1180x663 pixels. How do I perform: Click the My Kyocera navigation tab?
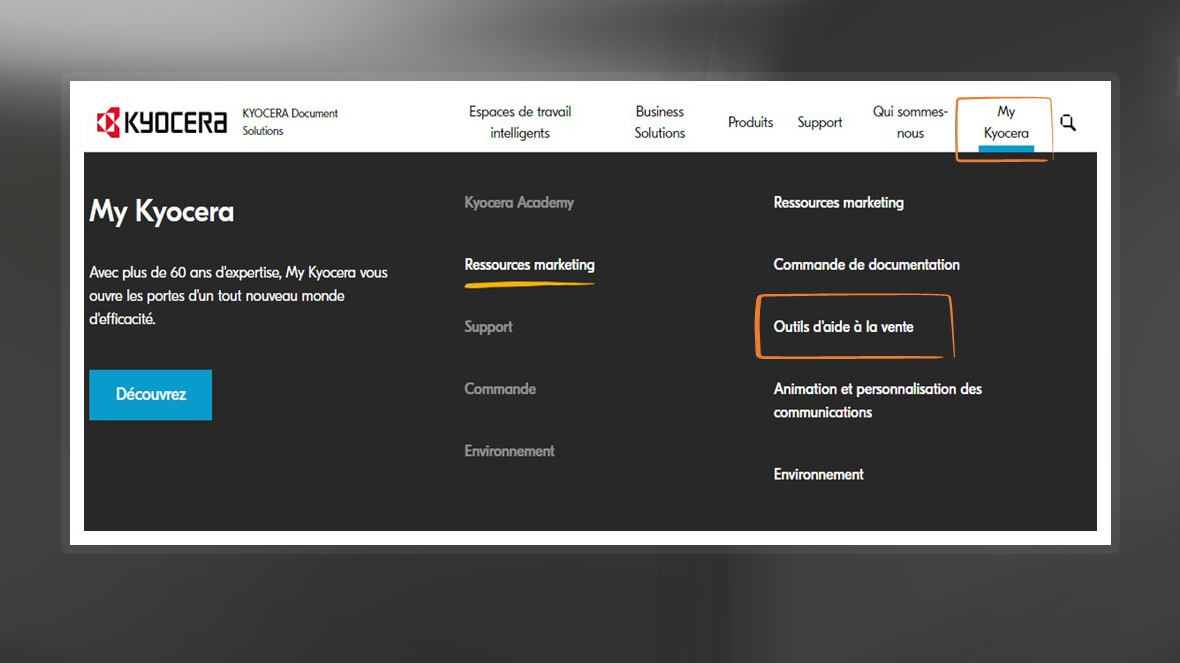(x=1005, y=123)
